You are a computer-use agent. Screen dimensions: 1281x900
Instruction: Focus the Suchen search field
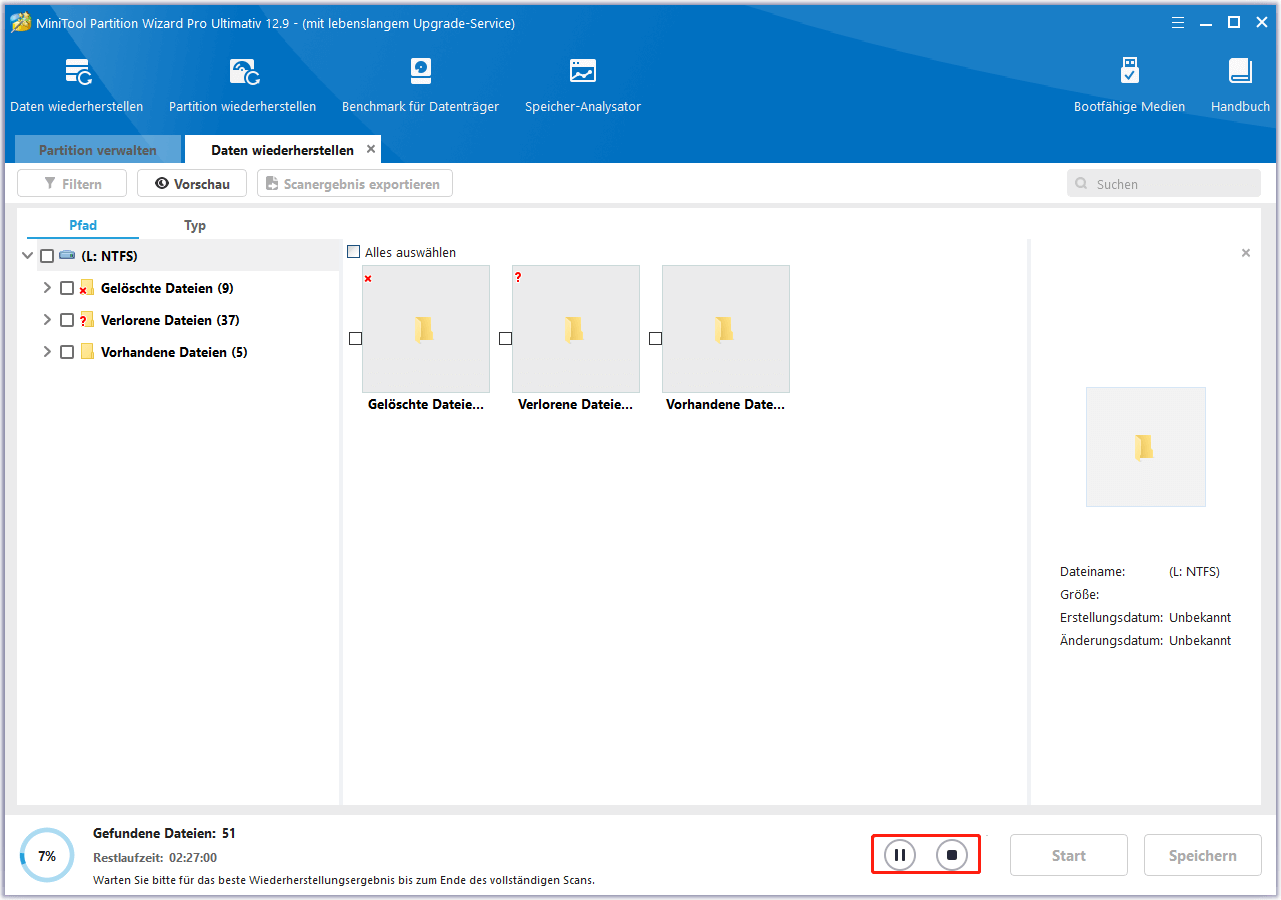point(1164,184)
